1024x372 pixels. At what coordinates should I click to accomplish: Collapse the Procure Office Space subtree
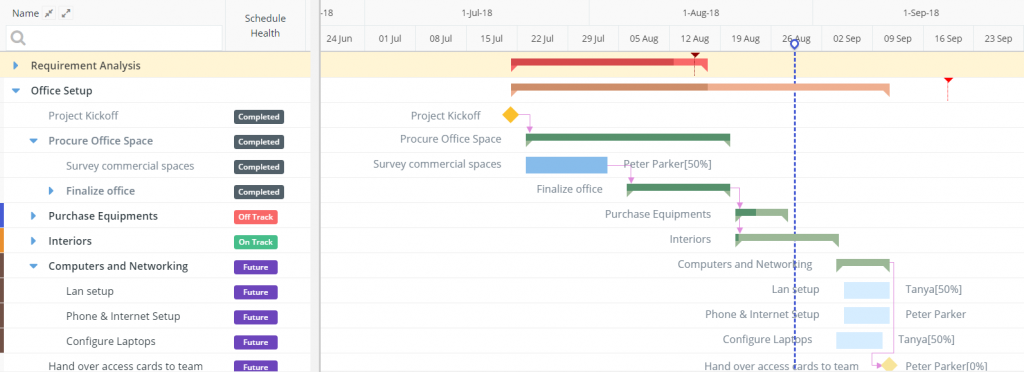click(x=33, y=141)
